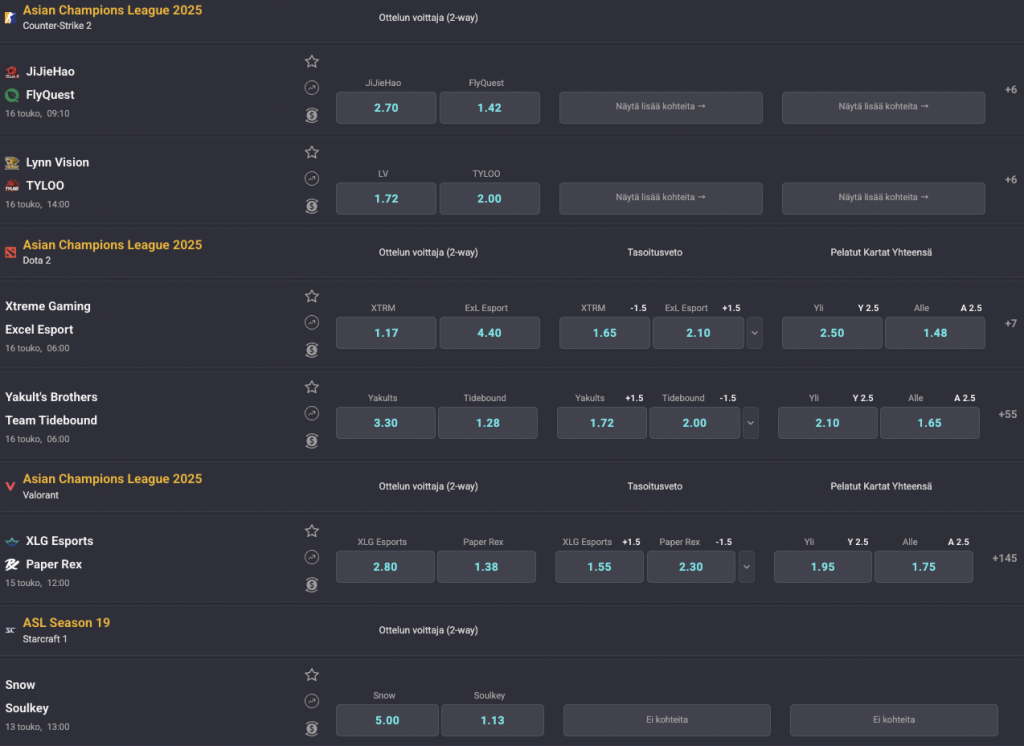
Task: Click the S coin icon for JiJieHao match
Action: pyautogui.click(x=312, y=115)
